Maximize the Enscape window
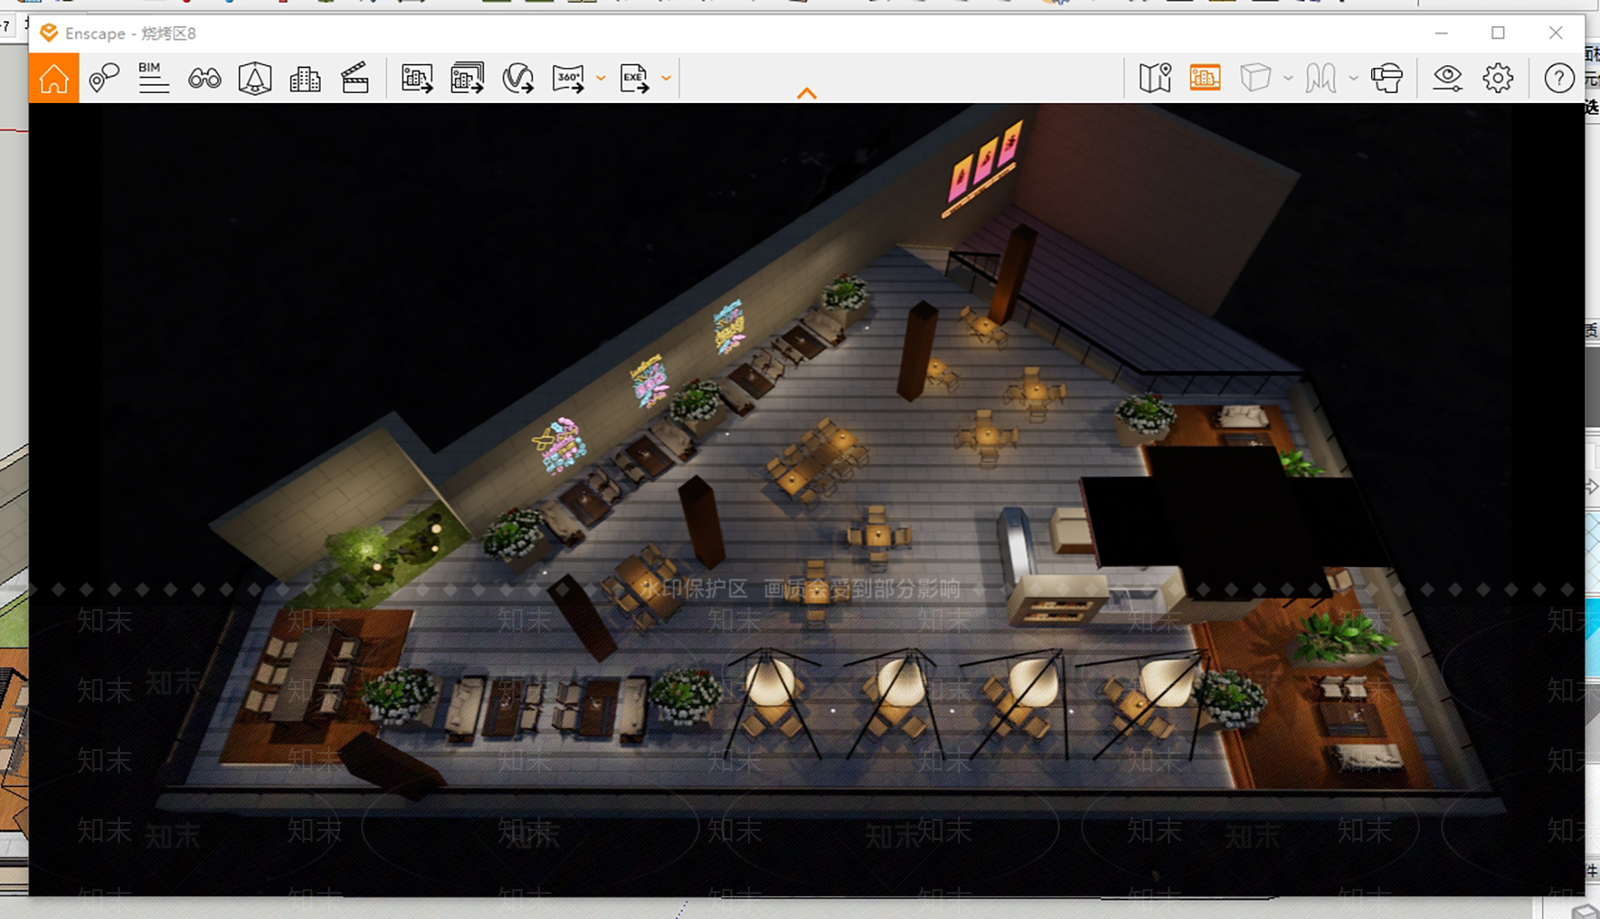1600x919 pixels. [1498, 33]
